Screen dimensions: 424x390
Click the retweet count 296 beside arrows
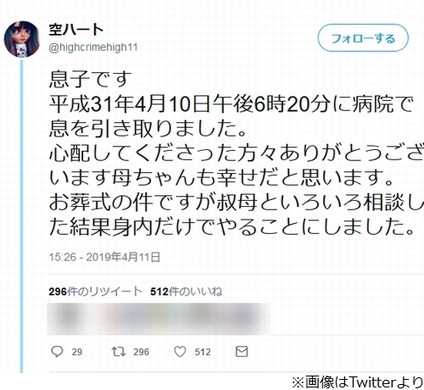click(141, 352)
